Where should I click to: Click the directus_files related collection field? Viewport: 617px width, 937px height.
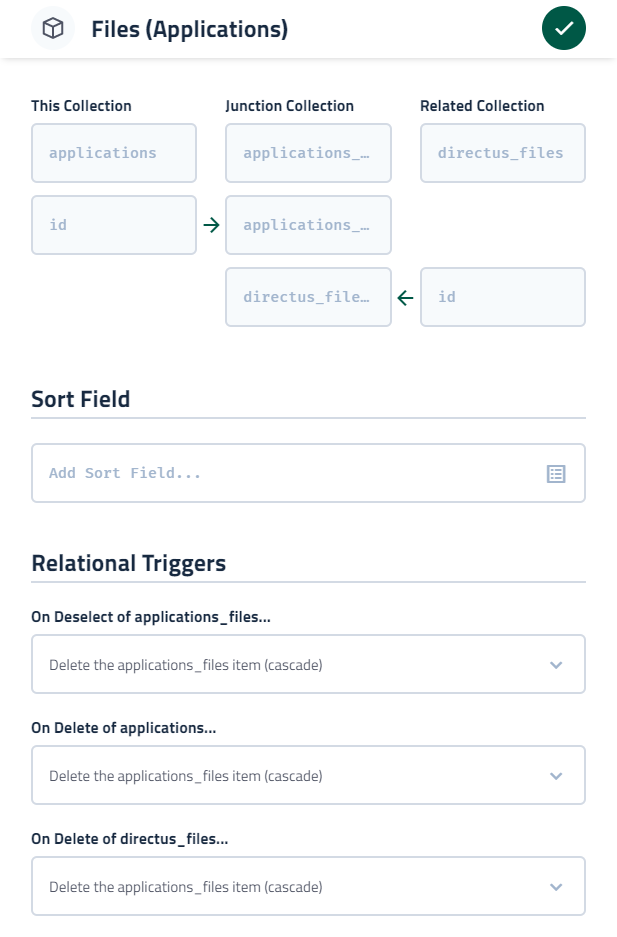(x=502, y=152)
